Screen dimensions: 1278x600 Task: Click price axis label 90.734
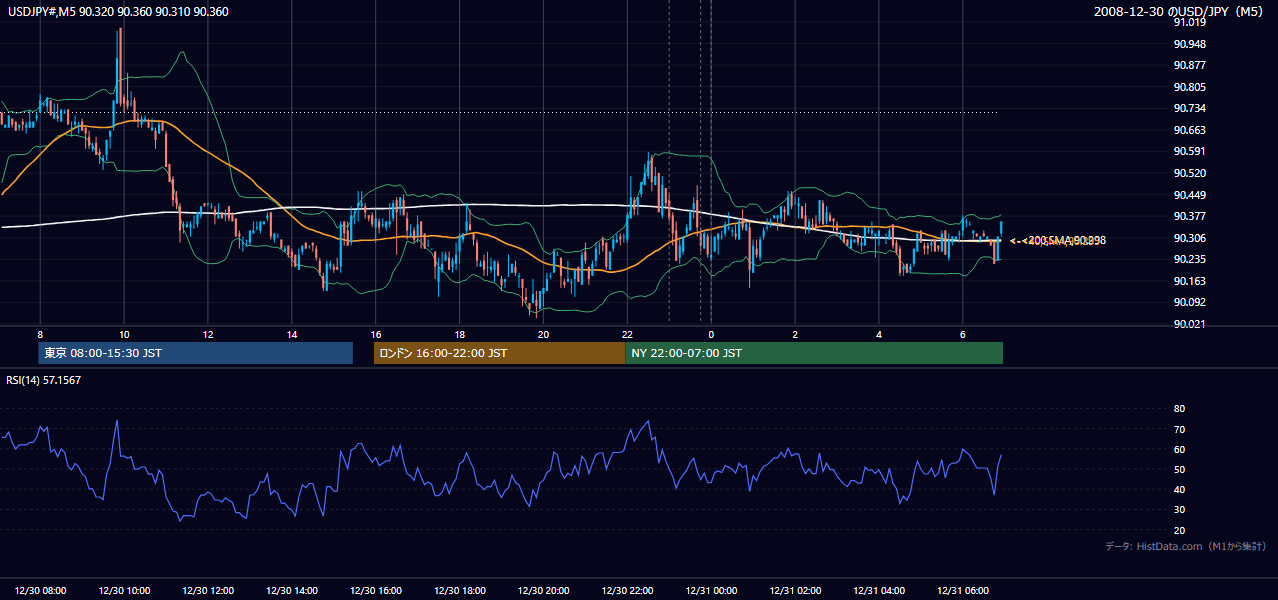pyautogui.click(x=1190, y=108)
